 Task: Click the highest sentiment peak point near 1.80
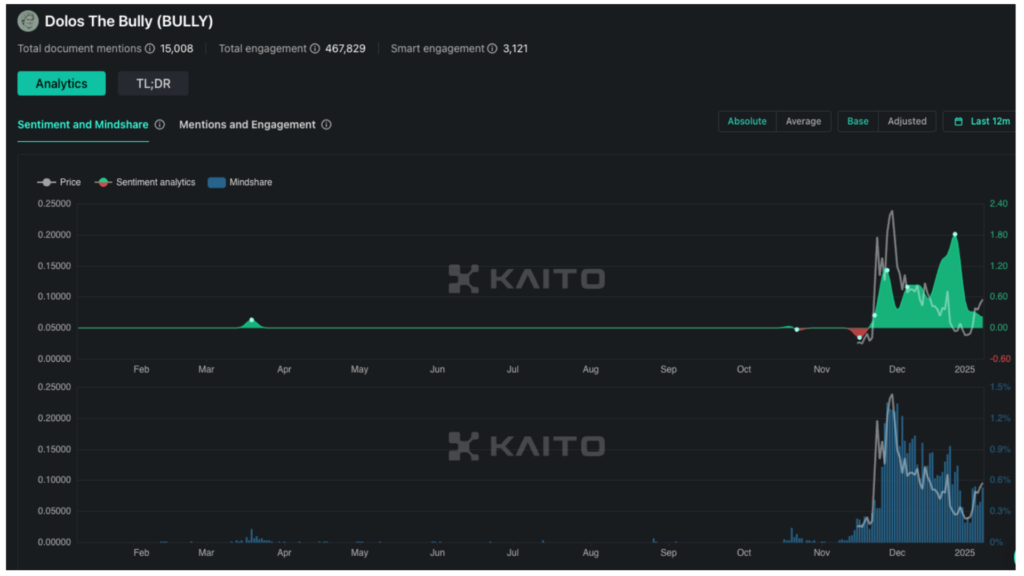(955, 234)
